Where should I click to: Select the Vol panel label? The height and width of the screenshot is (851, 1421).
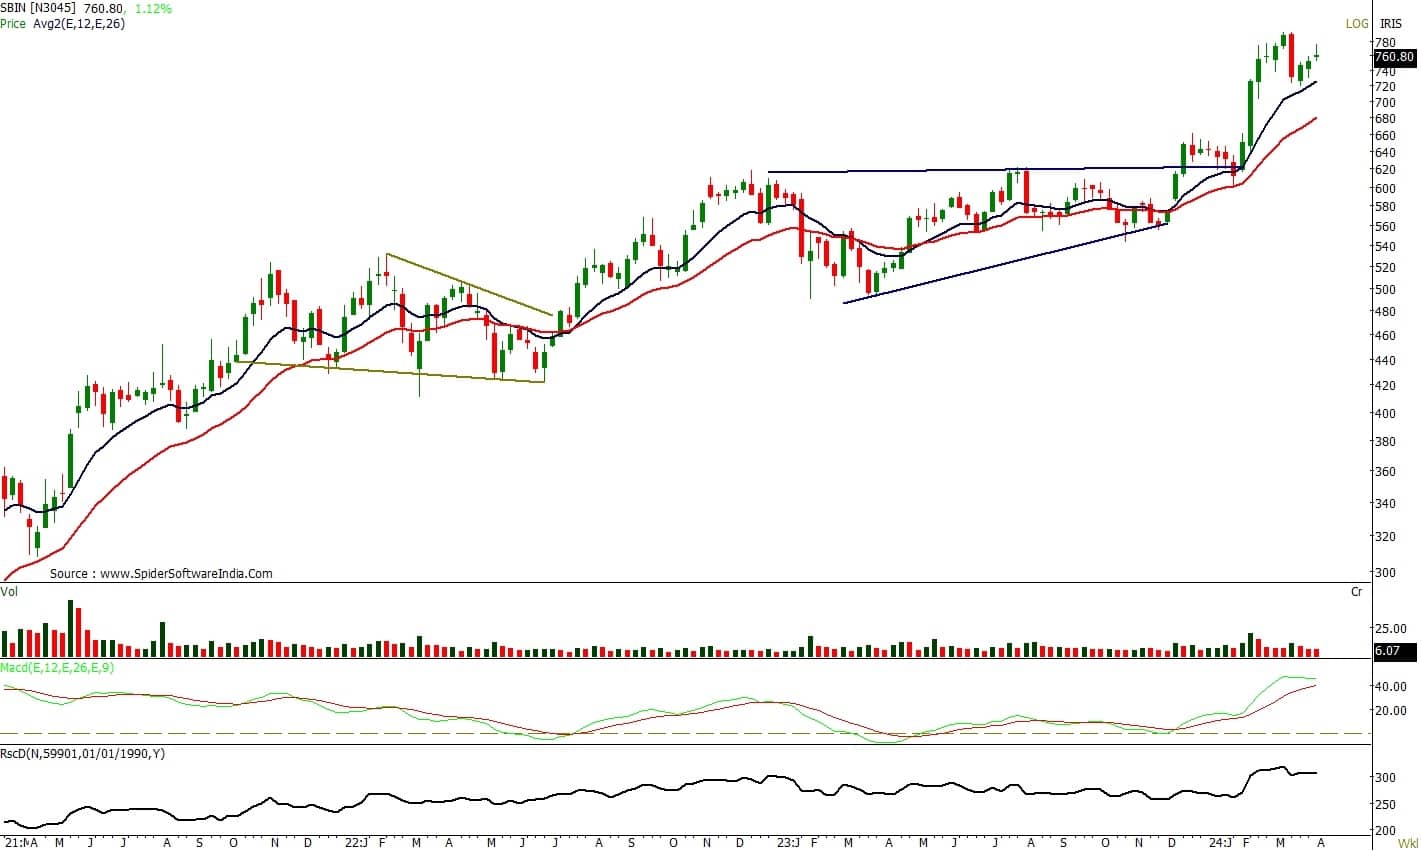[9, 592]
